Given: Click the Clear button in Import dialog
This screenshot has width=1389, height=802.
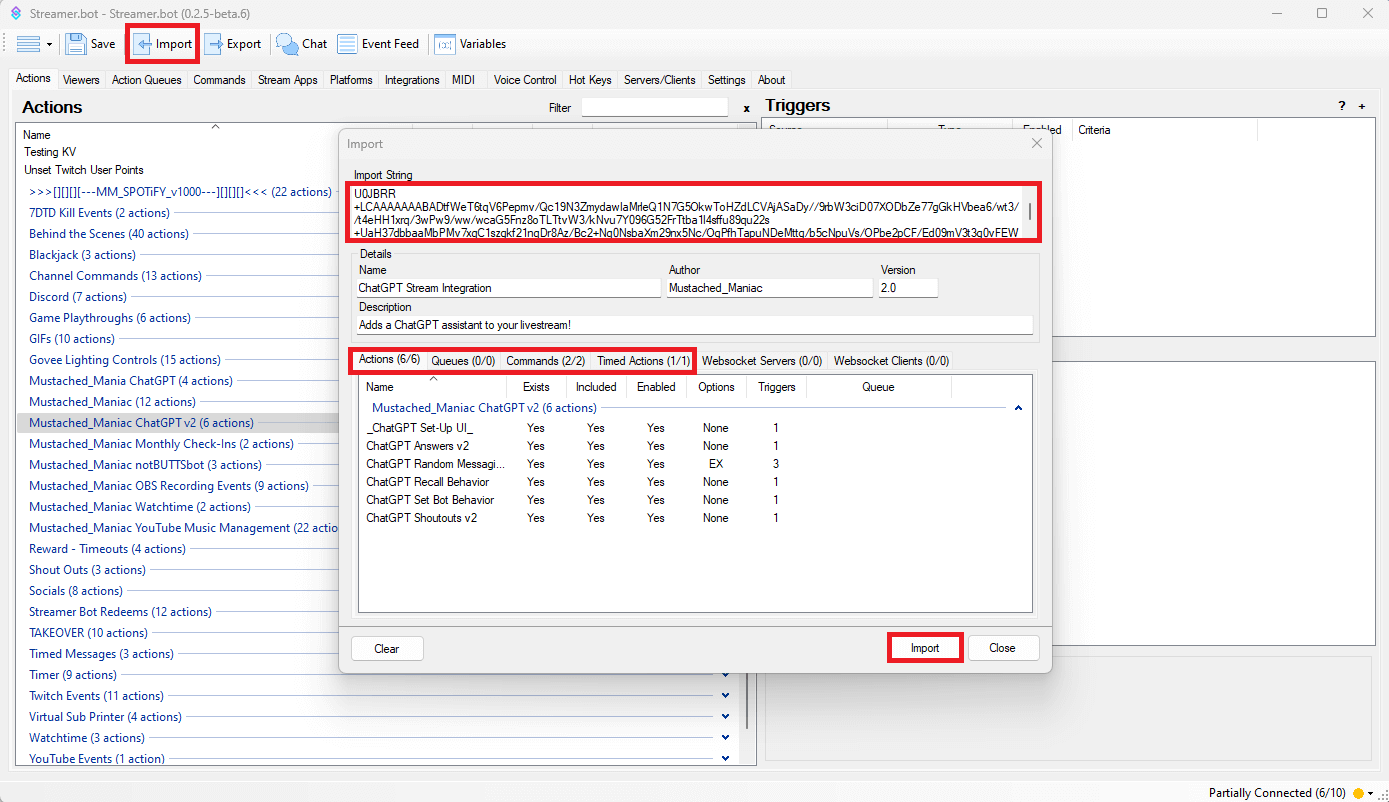Looking at the screenshot, I should pos(387,648).
